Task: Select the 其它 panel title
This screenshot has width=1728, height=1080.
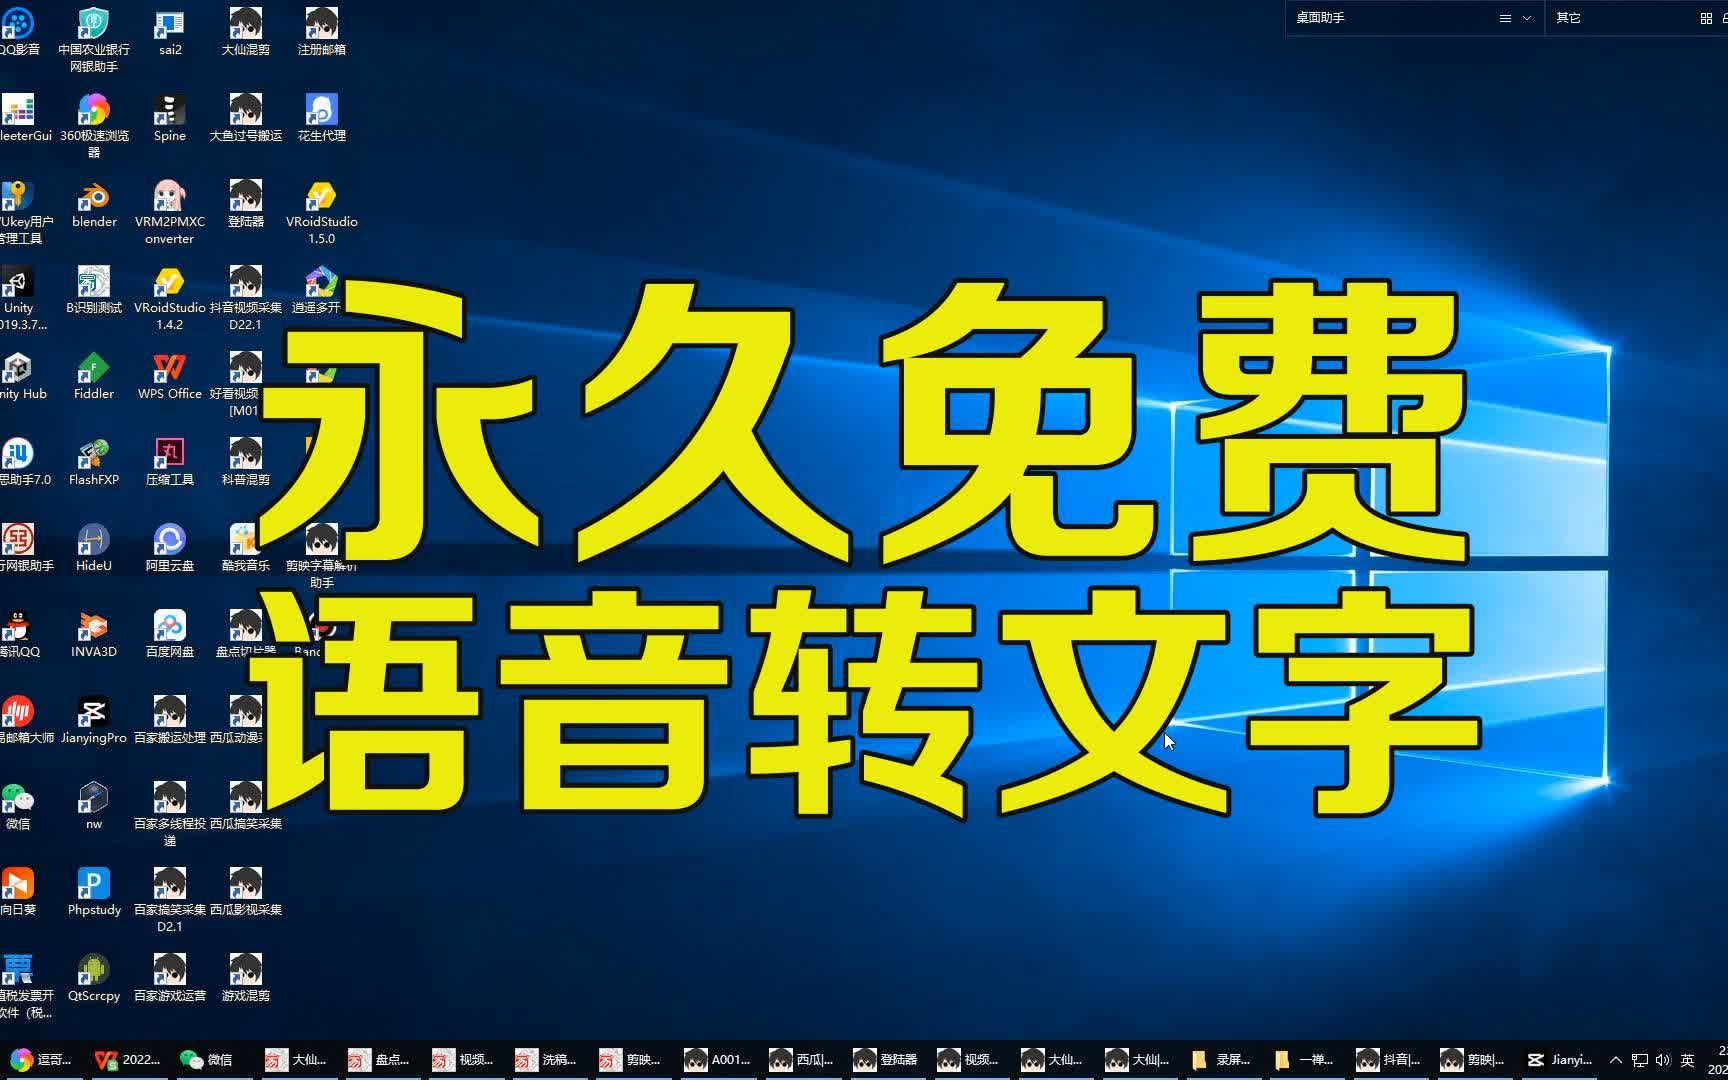Action: click(1568, 18)
